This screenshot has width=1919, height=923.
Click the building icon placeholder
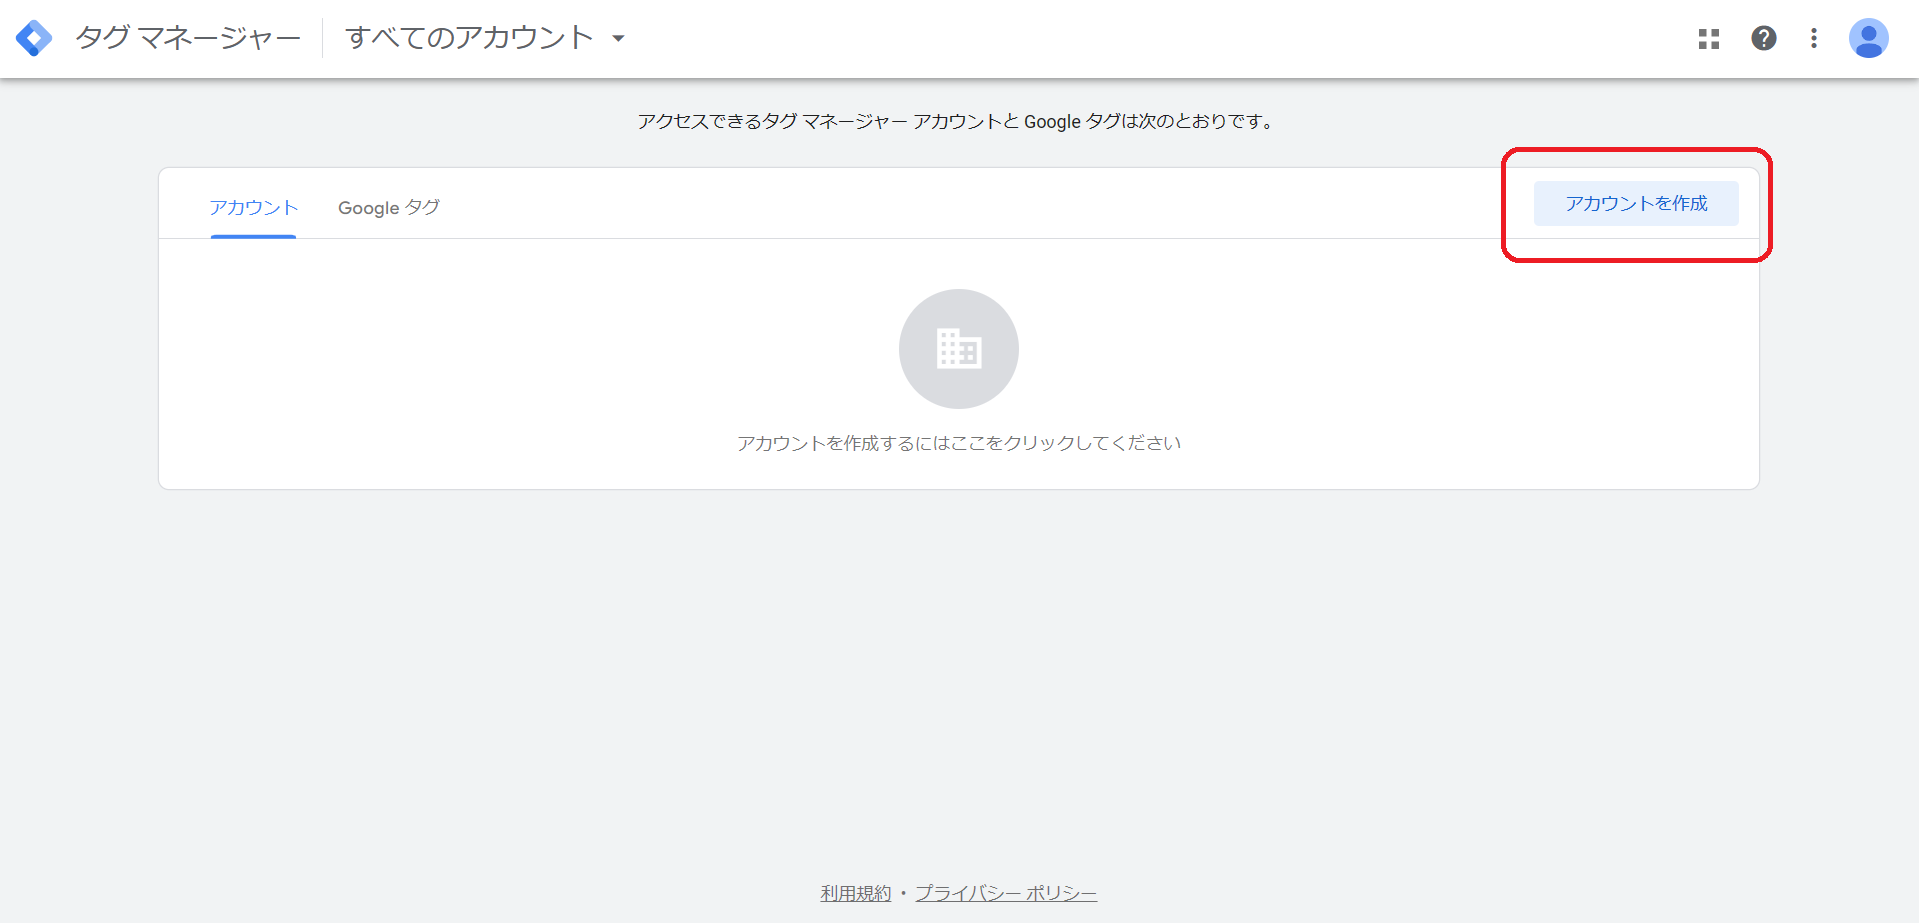tap(959, 349)
